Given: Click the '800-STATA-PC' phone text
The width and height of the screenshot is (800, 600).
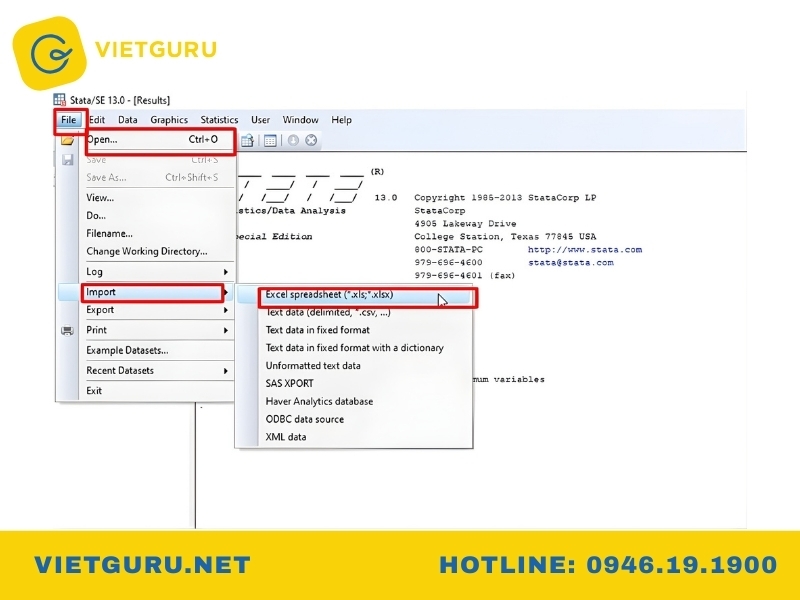Looking at the screenshot, I should click(x=448, y=249).
